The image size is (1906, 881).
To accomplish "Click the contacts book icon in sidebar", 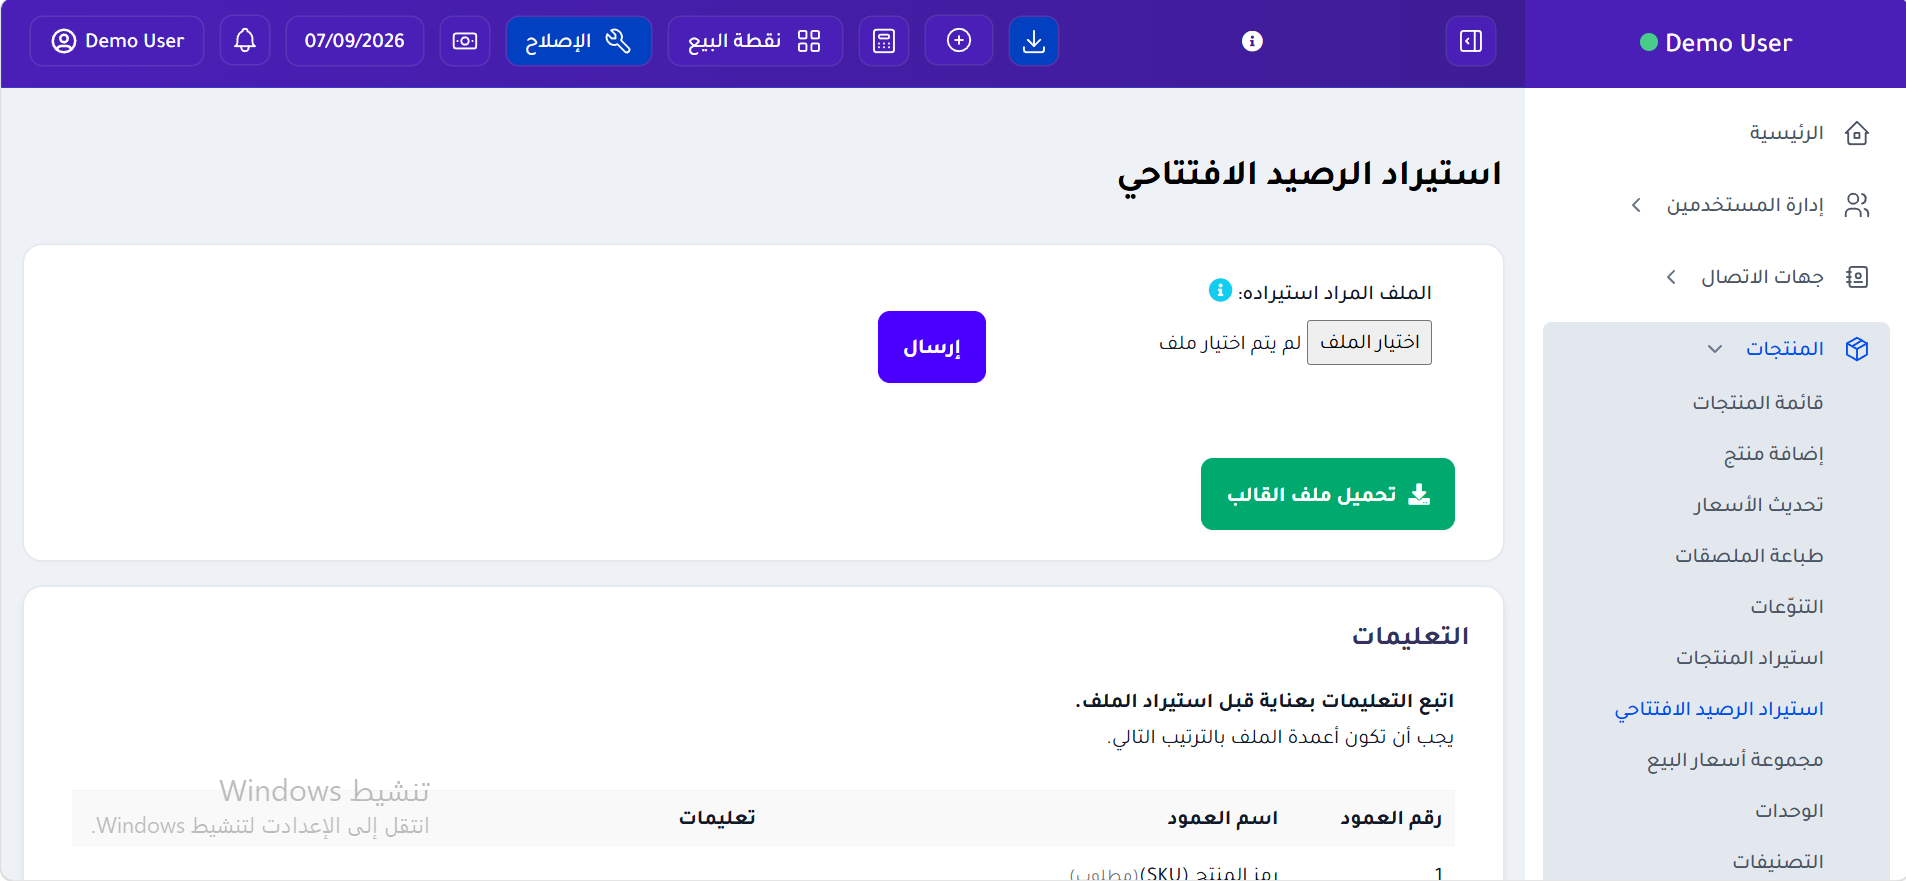I will pos(1857,277).
